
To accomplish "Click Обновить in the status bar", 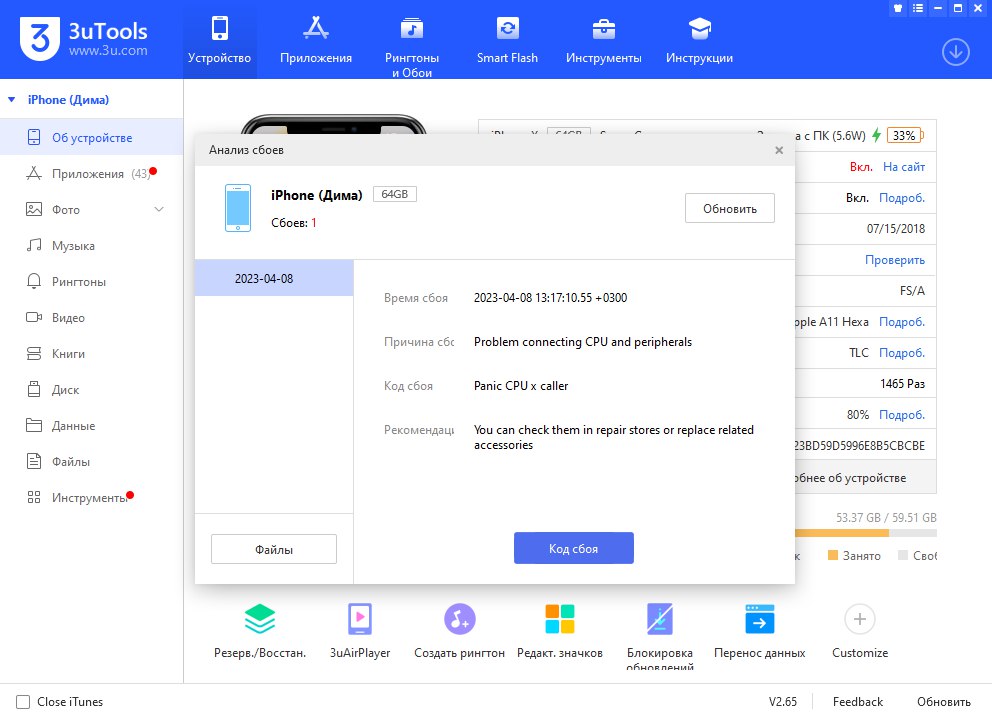I will (943, 701).
